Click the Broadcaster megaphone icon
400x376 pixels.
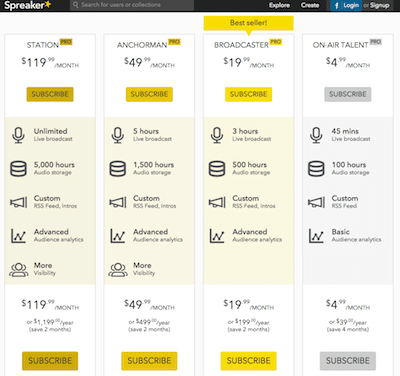coord(217,202)
